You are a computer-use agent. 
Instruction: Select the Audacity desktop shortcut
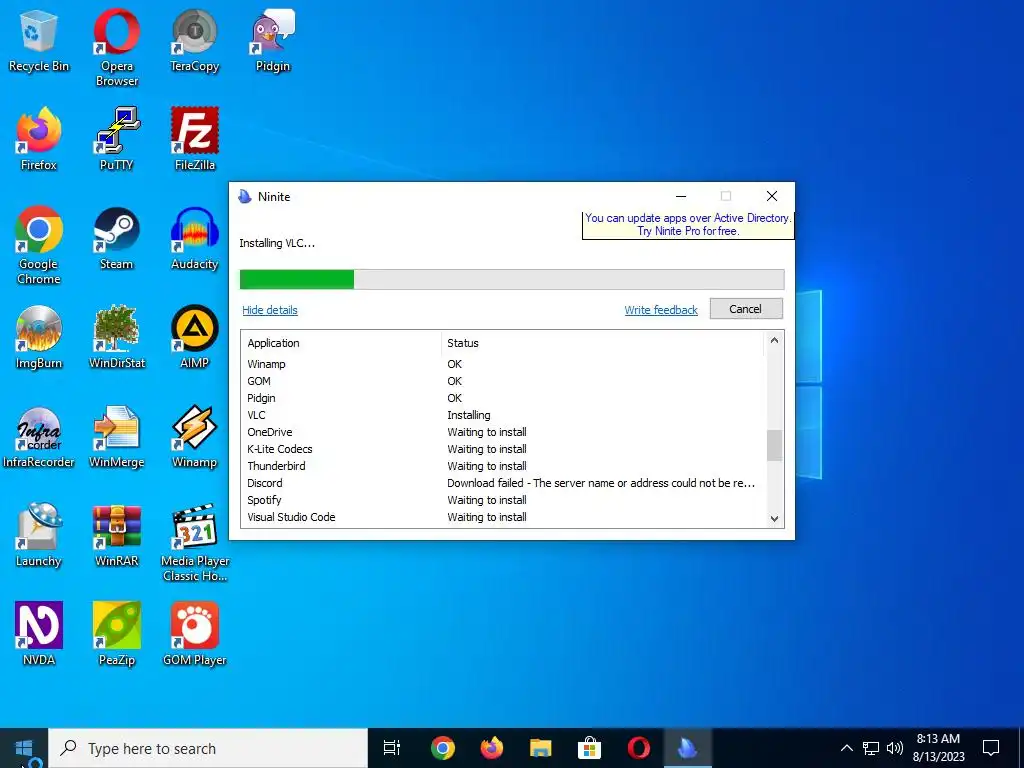[x=194, y=238]
